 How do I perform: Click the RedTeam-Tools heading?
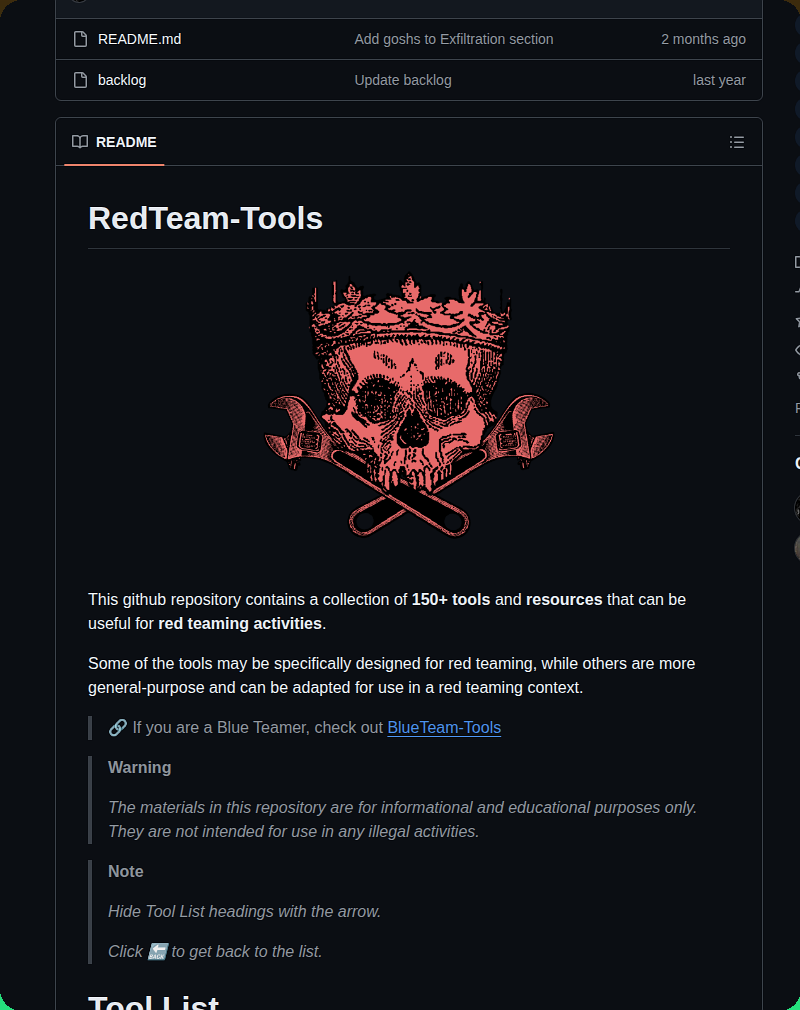pos(205,218)
